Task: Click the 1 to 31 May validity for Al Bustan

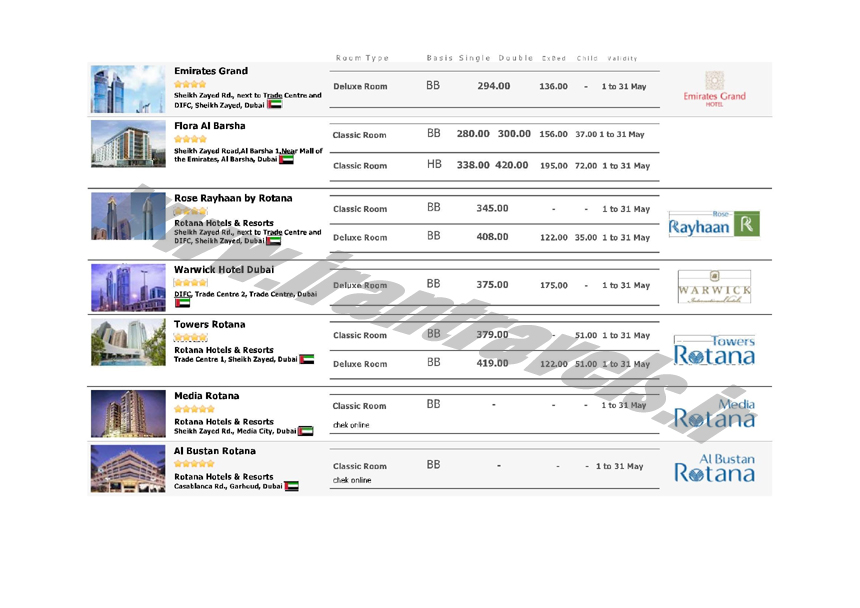Action: 619,466
